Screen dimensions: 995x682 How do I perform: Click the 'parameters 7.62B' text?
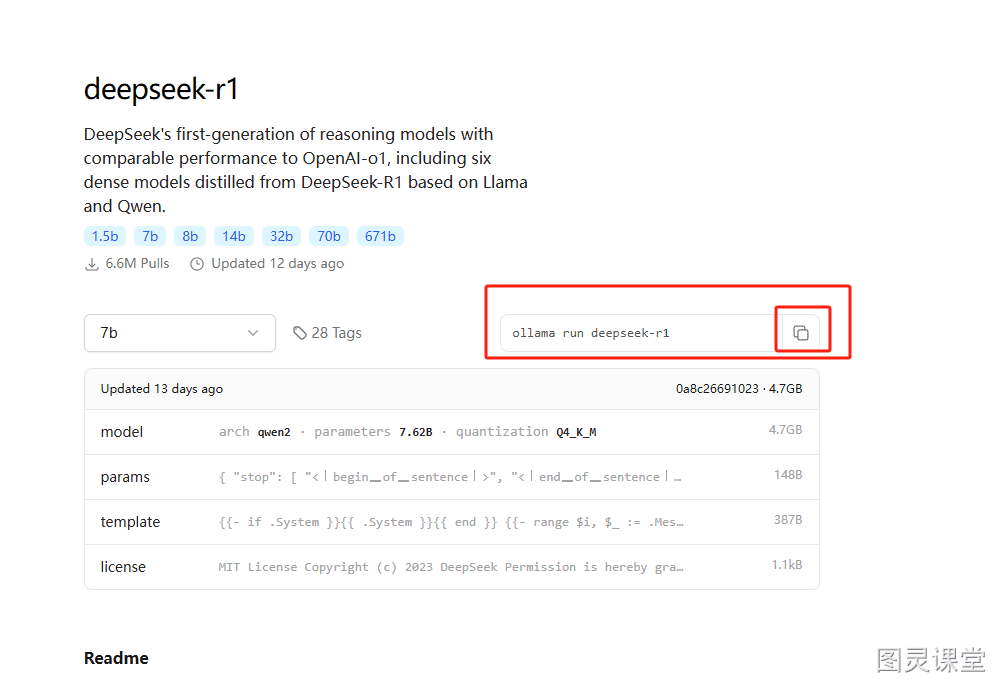tap(373, 432)
